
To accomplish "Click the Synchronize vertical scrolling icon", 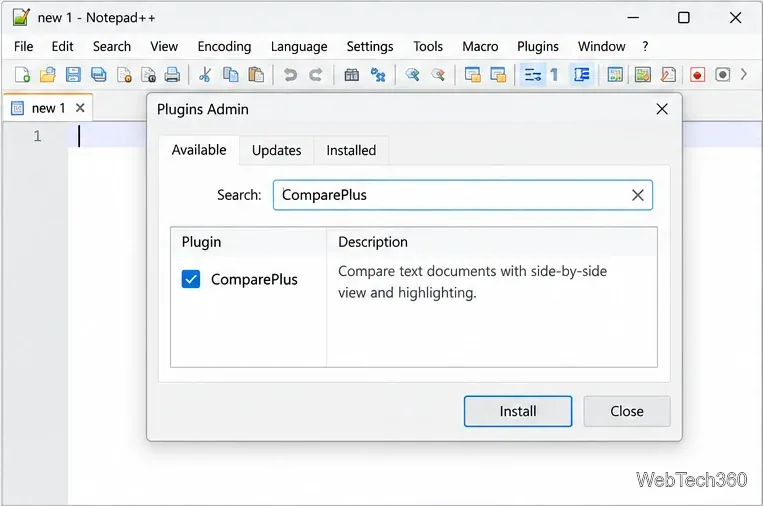I will [472, 74].
